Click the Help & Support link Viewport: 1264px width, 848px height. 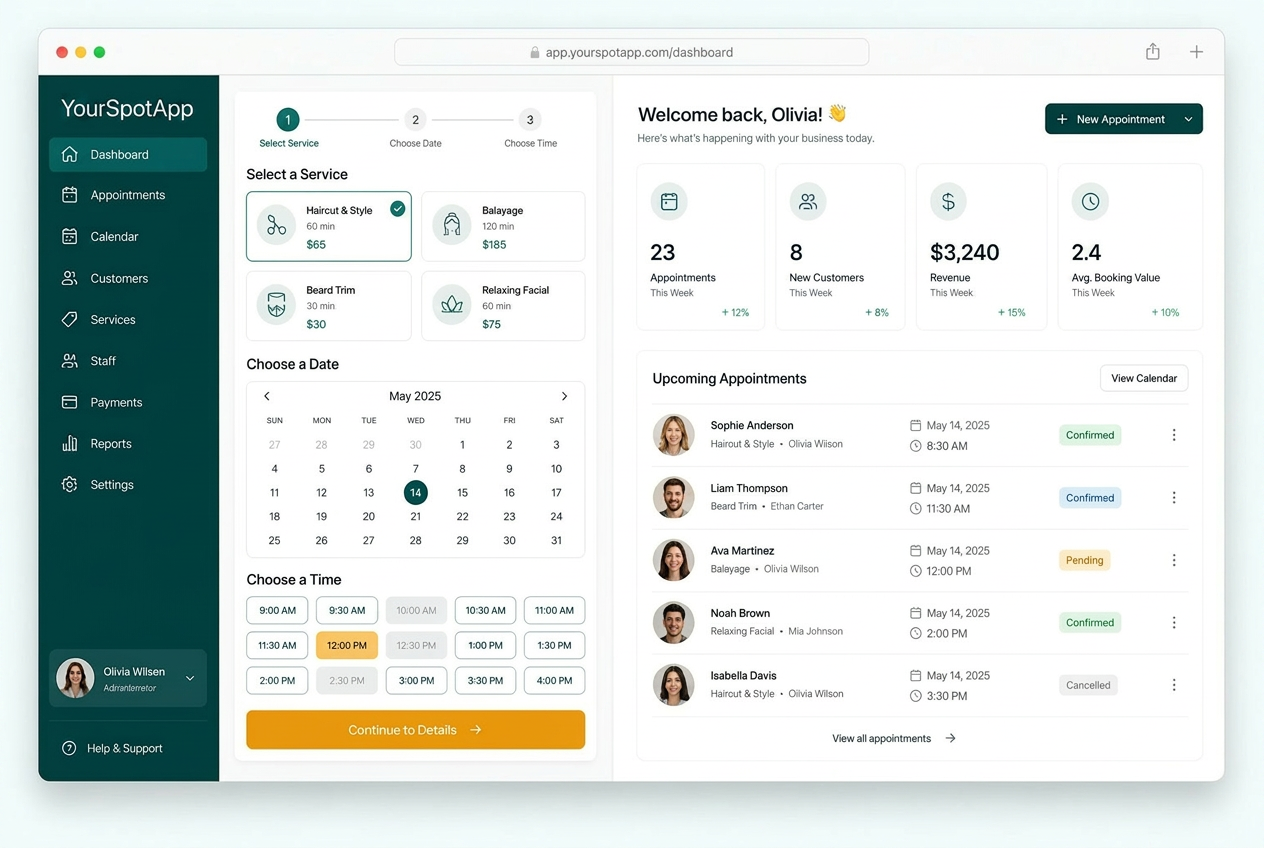click(112, 748)
